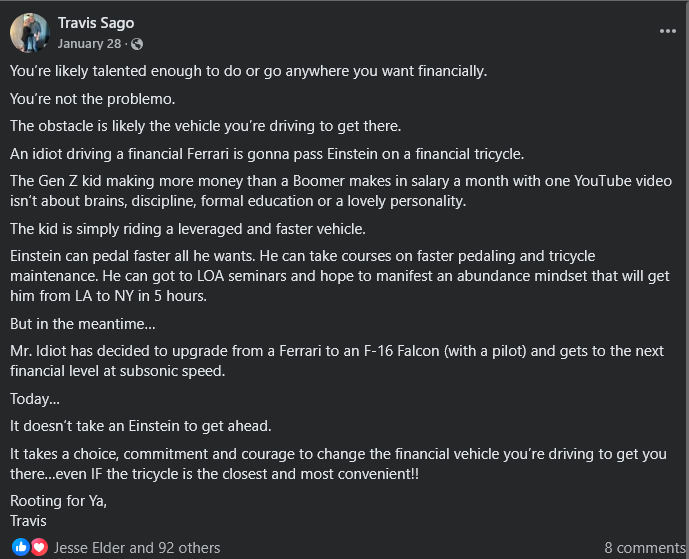Open the 8 comments link

coord(642,547)
